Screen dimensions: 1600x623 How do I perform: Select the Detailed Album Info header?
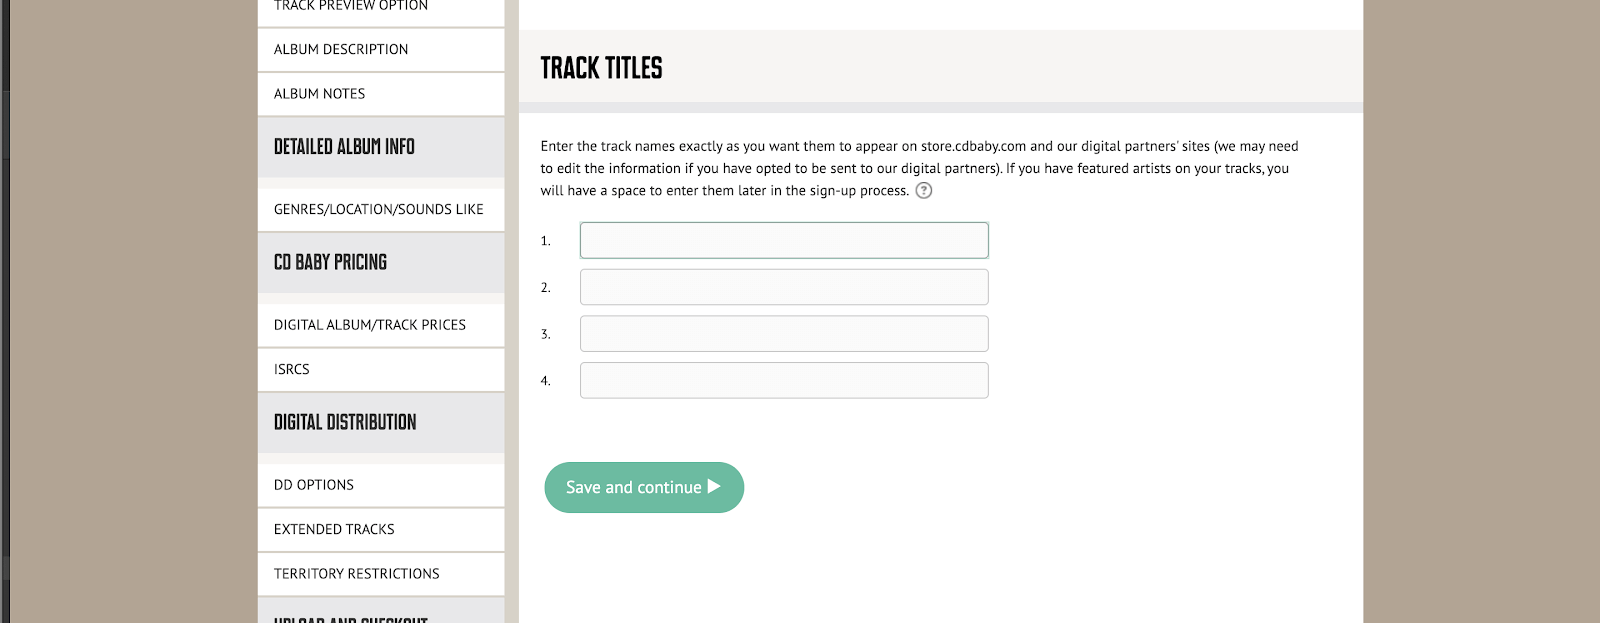pos(344,147)
